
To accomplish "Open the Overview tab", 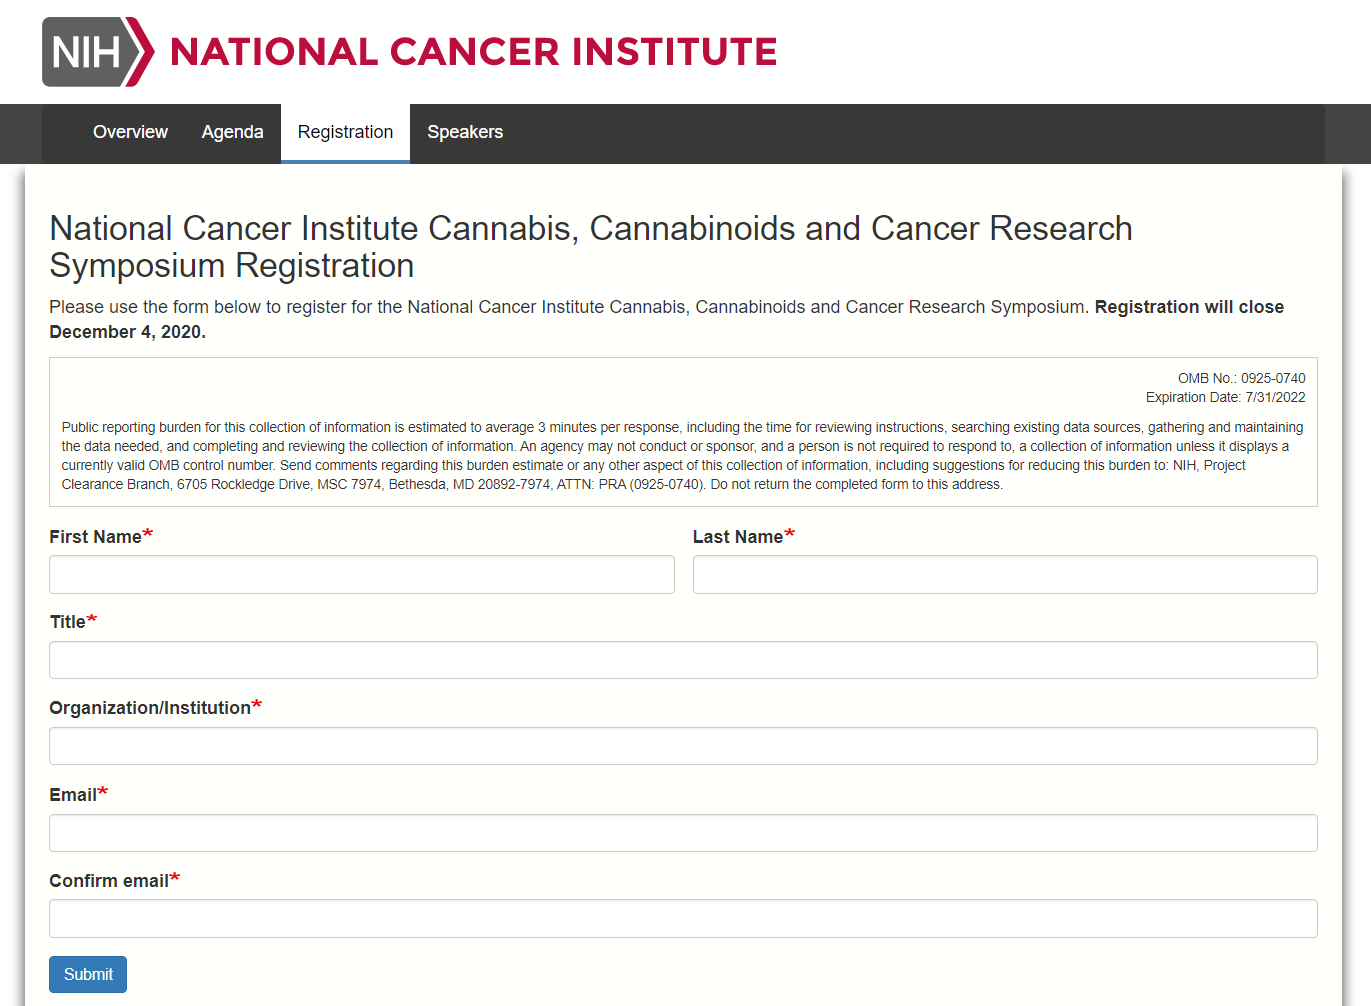I will point(130,132).
